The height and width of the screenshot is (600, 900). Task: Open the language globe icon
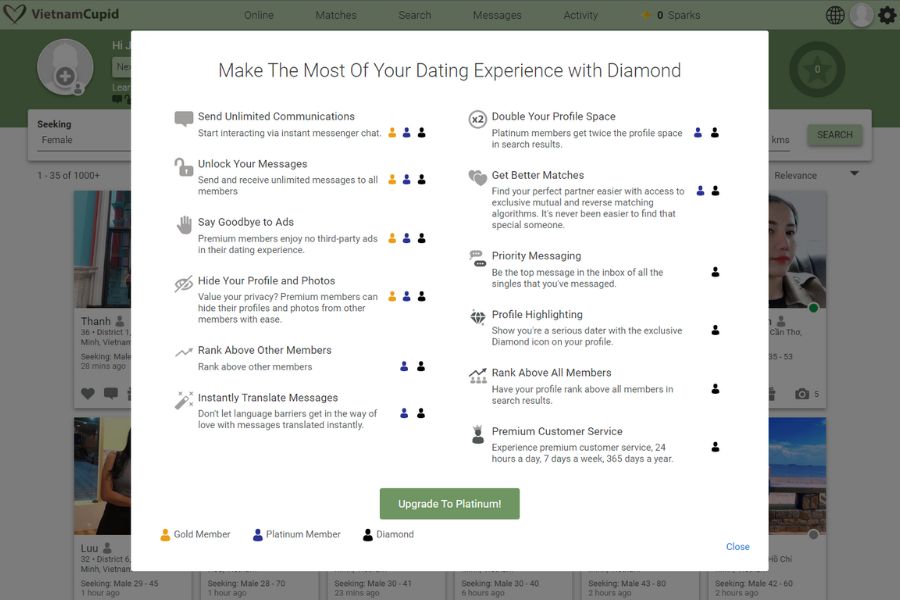coord(835,15)
